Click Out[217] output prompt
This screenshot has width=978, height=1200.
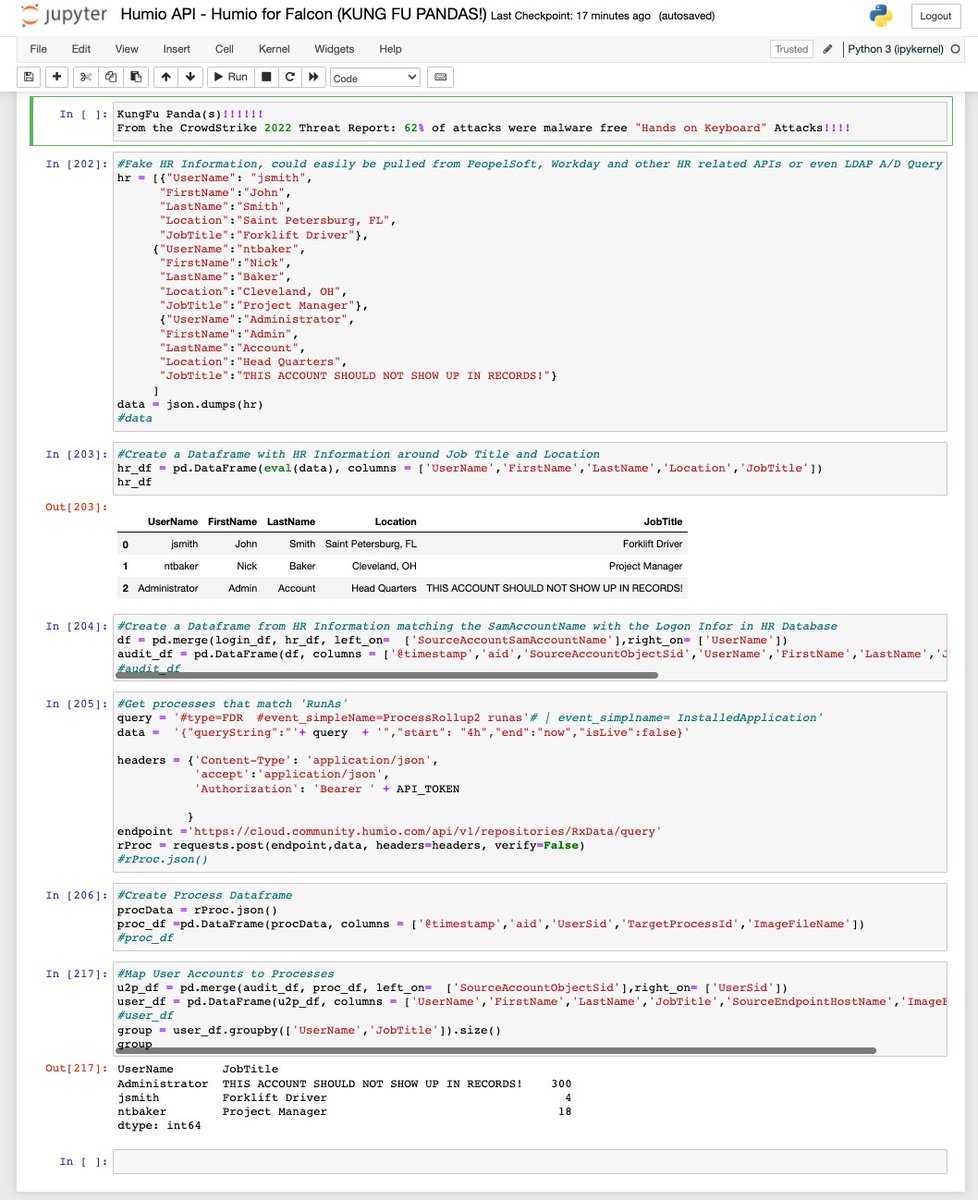pyautogui.click(x=75, y=1069)
